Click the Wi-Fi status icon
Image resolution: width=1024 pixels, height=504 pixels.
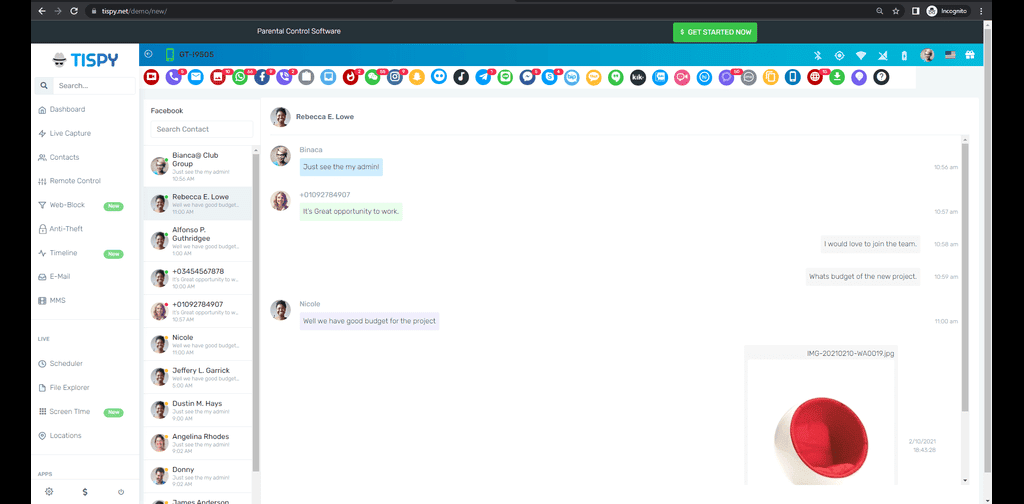point(861,55)
